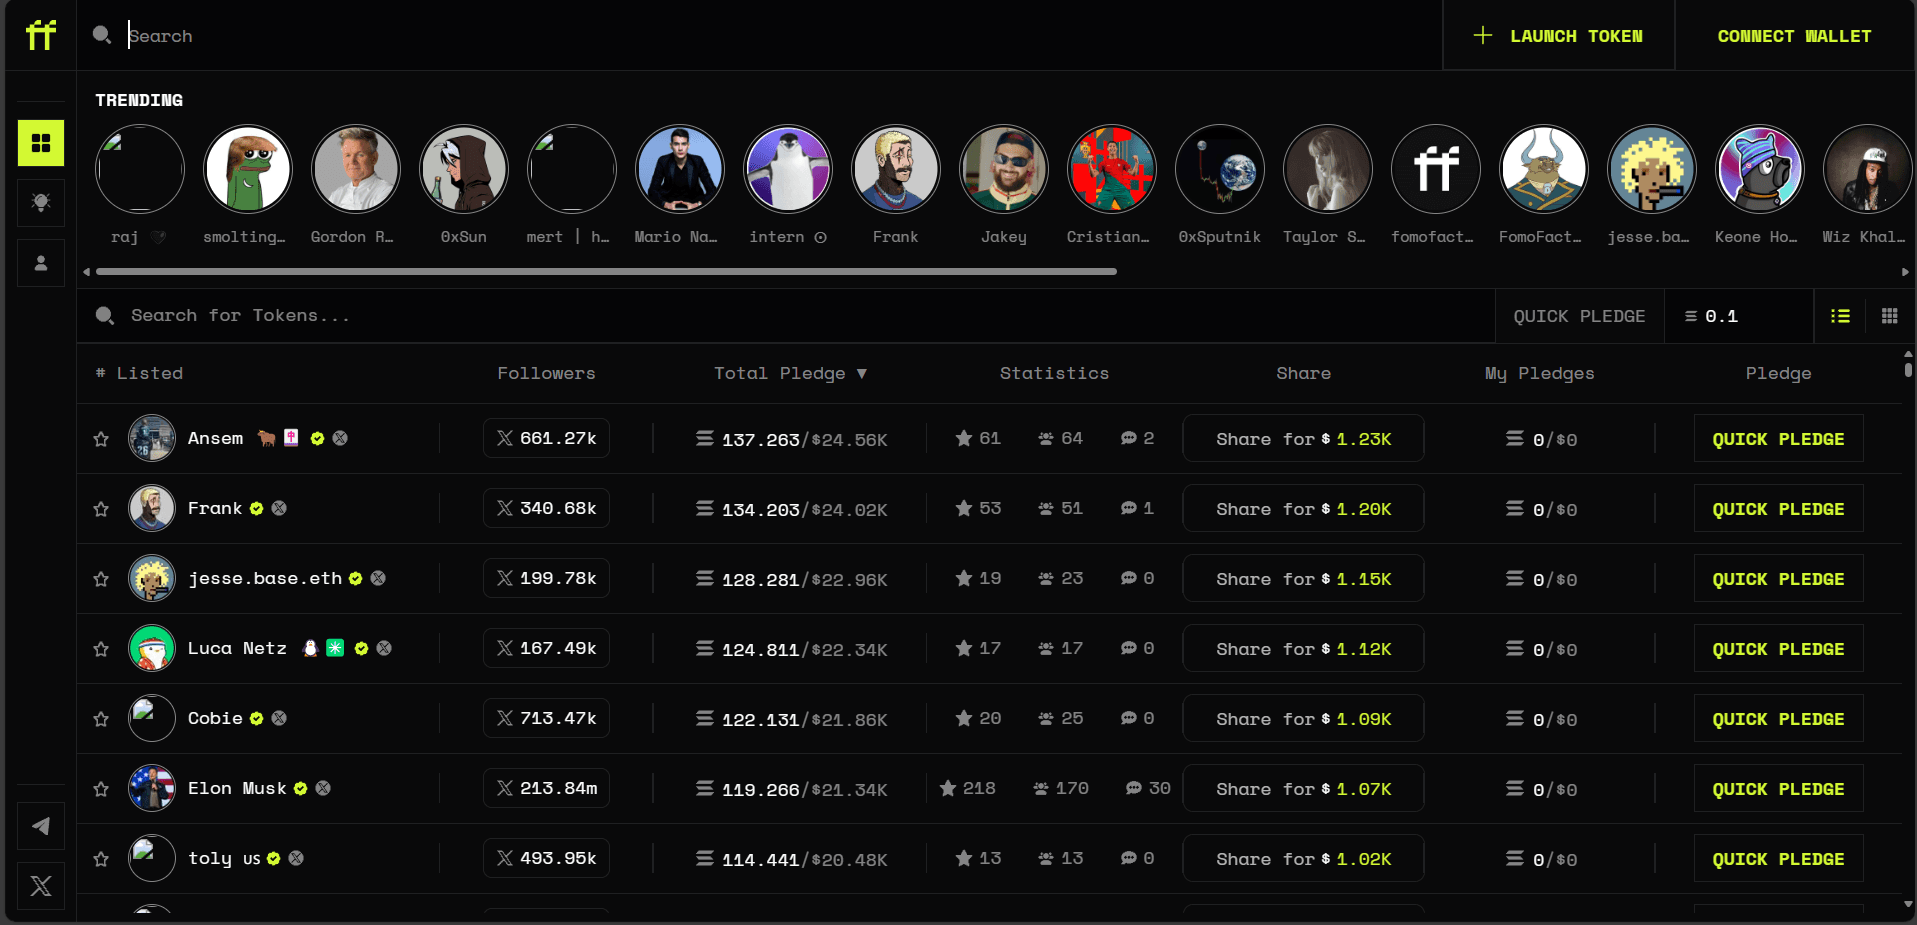Open Taylor S. trending avatar
Image resolution: width=1917 pixels, height=925 pixels.
1327,169
